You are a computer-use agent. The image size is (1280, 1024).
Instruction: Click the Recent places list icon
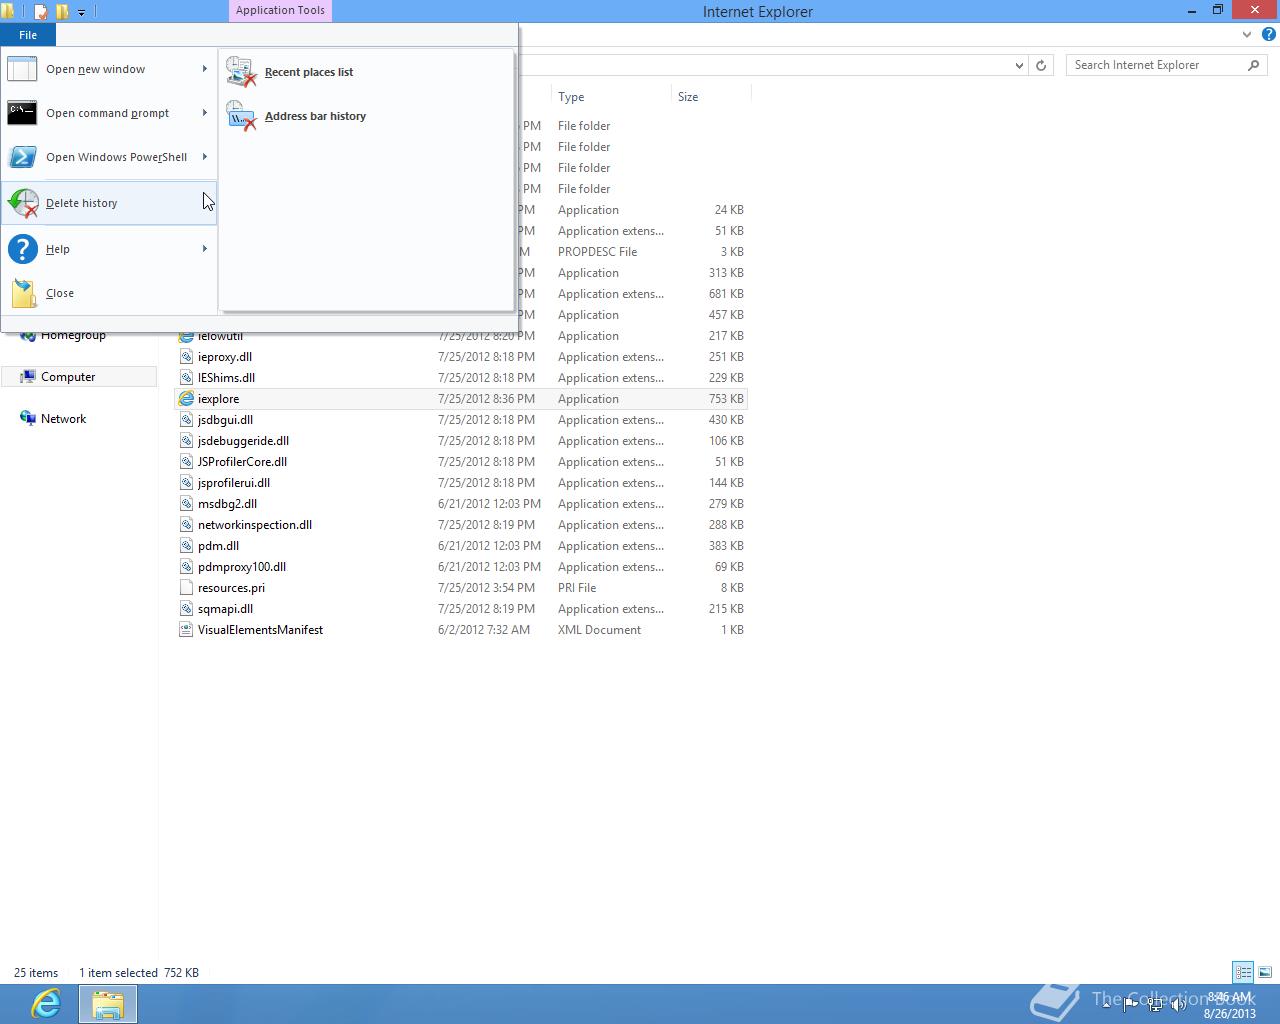coord(241,72)
